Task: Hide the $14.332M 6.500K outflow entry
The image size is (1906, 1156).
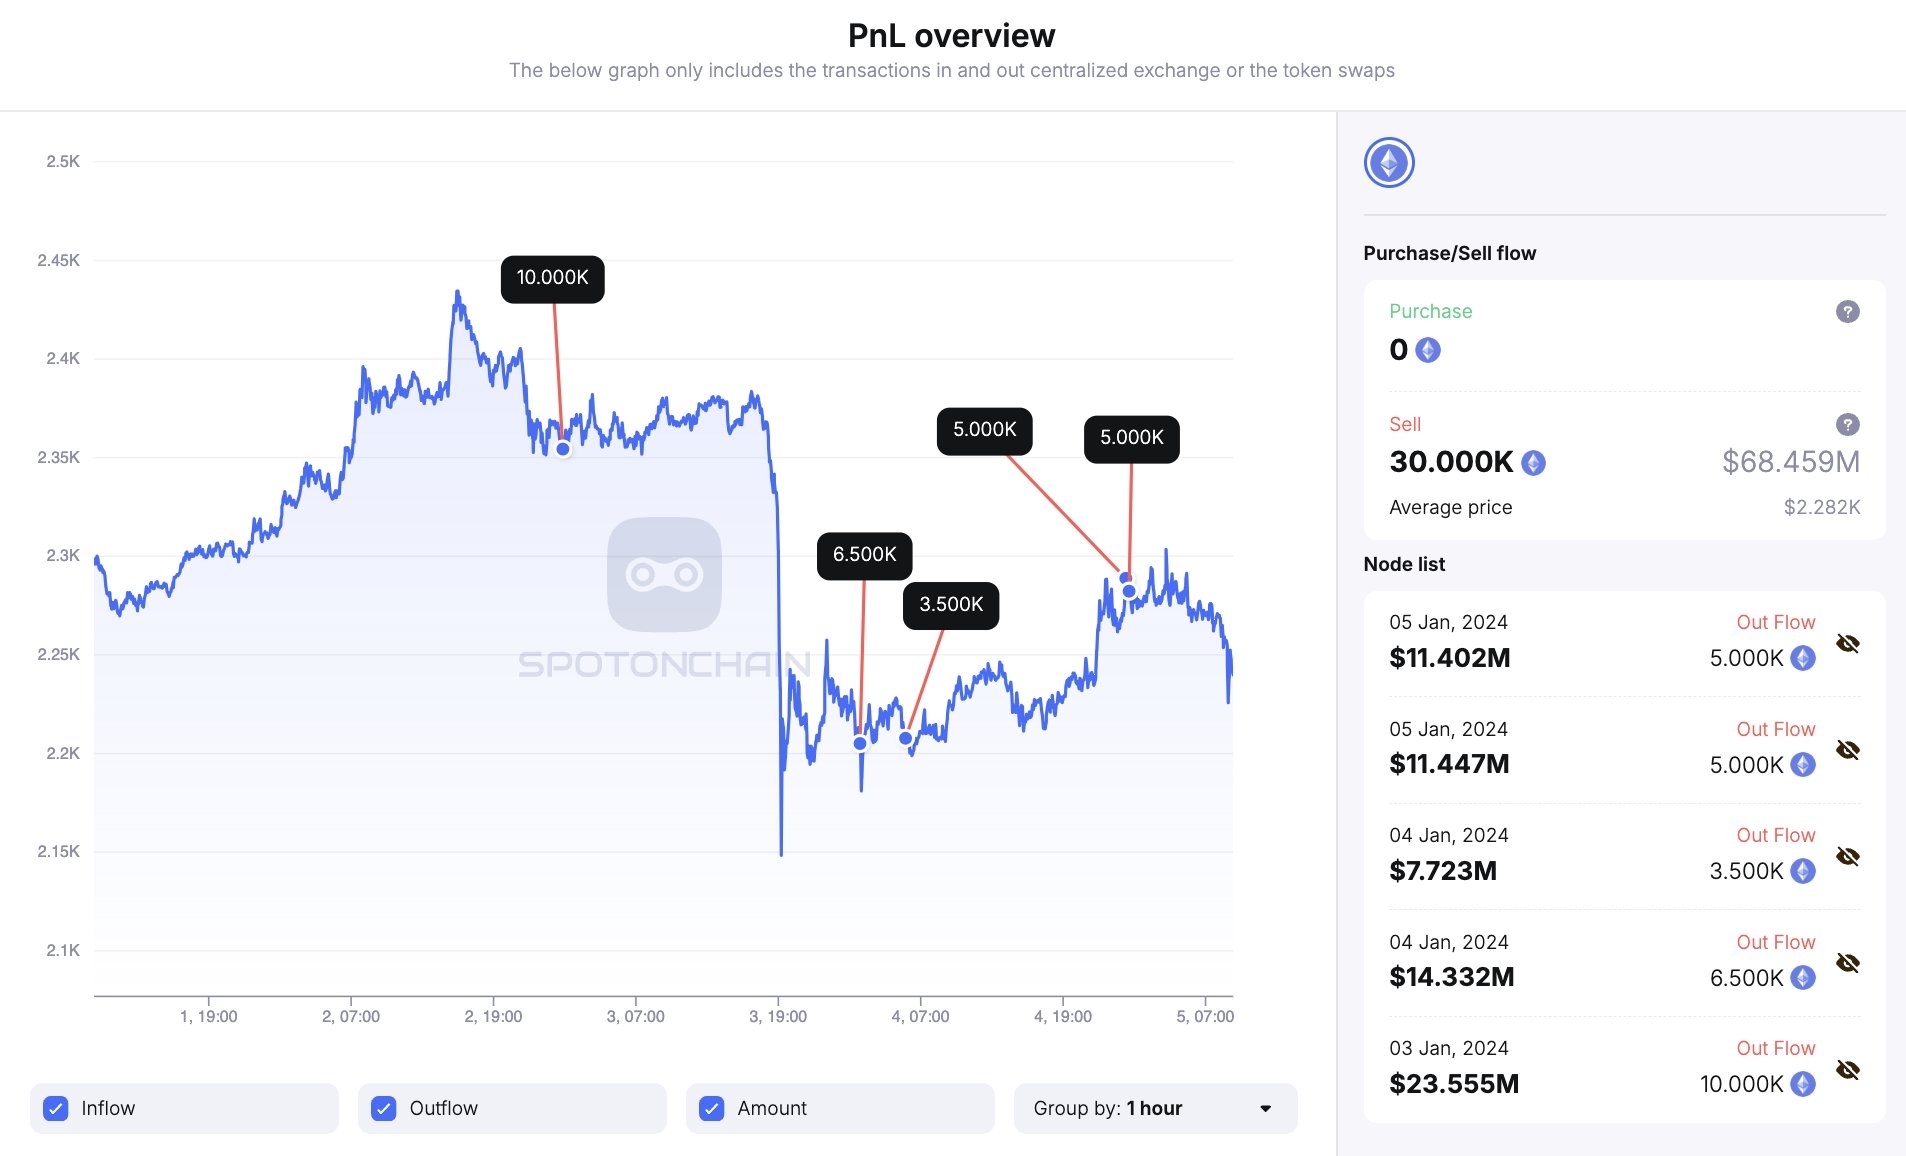Action: click(x=1849, y=963)
